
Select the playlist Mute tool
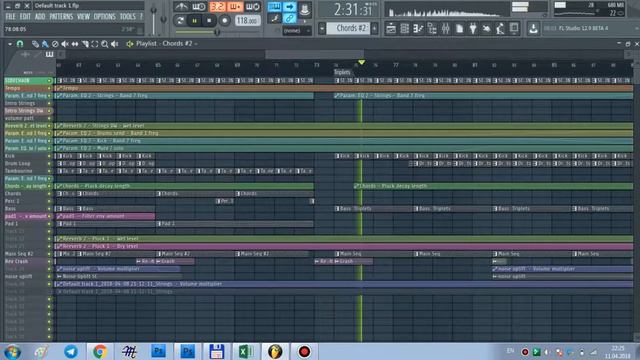tap(65, 44)
